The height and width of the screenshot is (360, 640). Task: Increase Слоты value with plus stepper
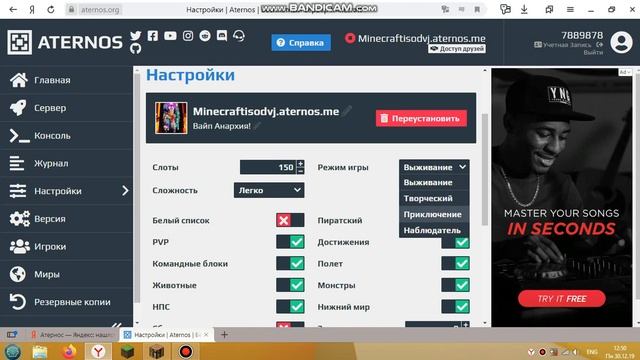point(300,164)
